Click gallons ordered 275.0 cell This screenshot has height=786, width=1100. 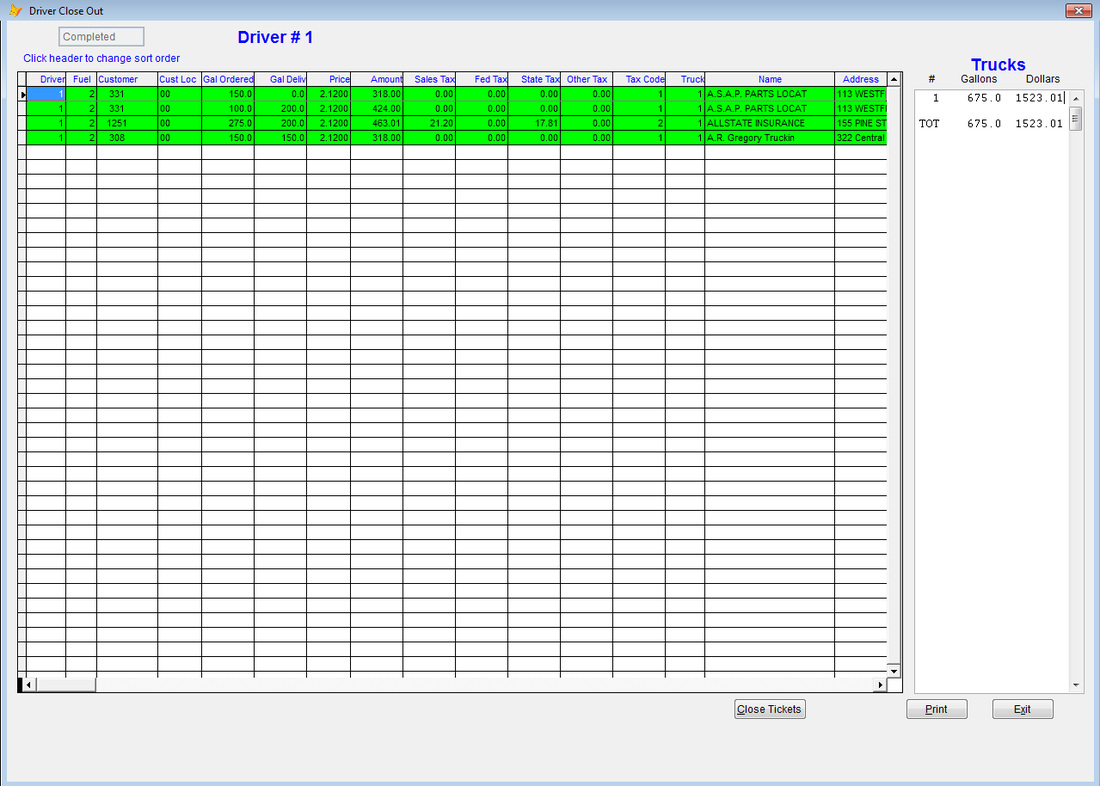(x=228, y=123)
